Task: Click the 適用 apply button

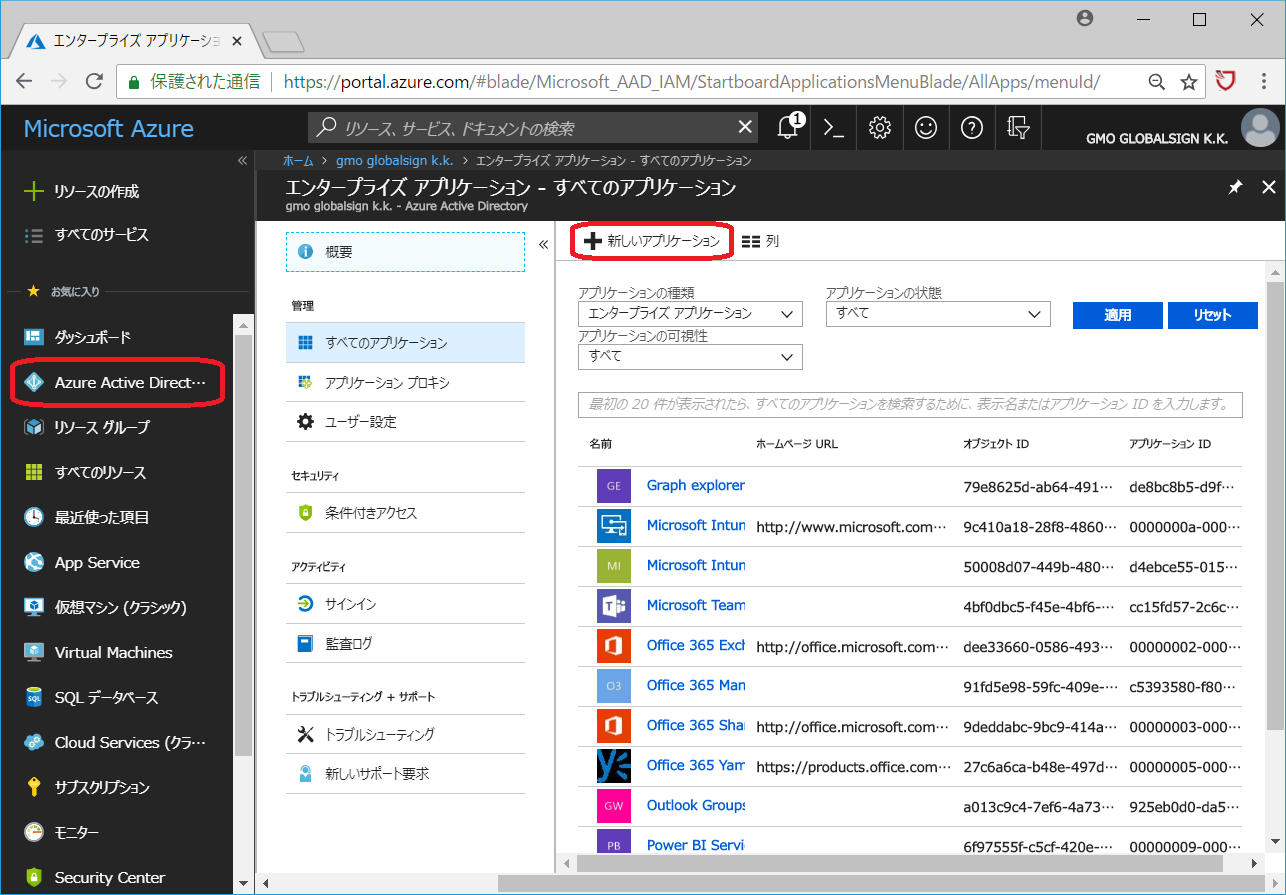Action: click(x=1118, y=315)
